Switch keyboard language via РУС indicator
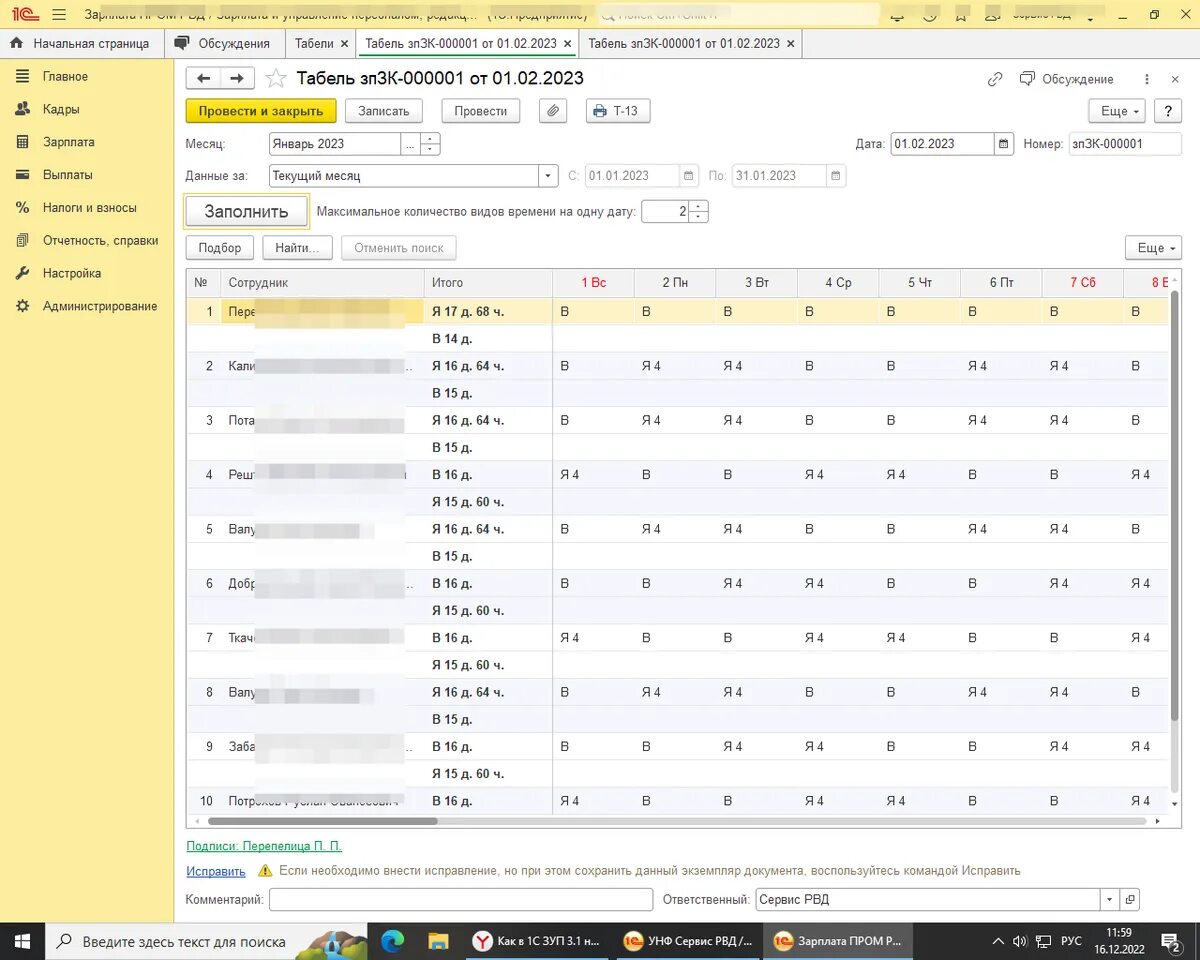The width and height of the screenshot is (1200, 960). pyautogui.click(x=1071, y=941)
